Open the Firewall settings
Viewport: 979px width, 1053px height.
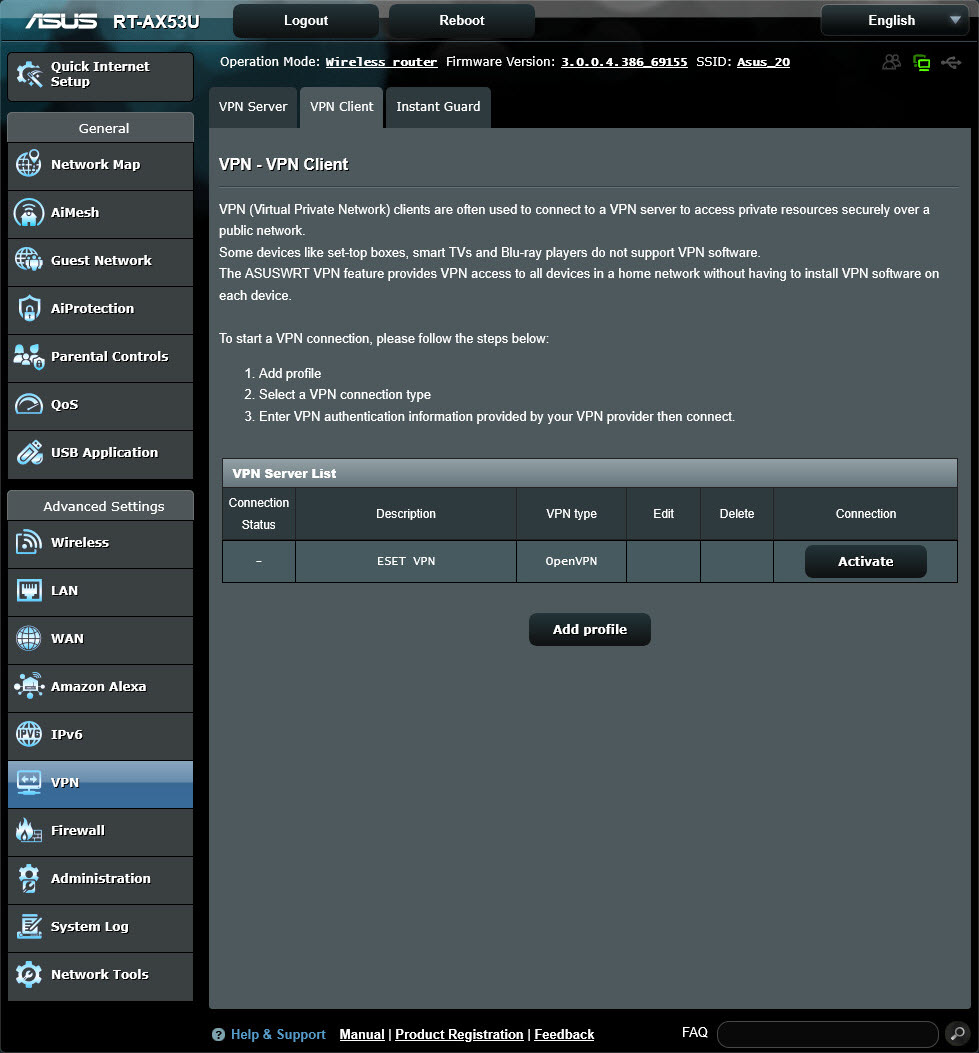(x=100, y=831)
